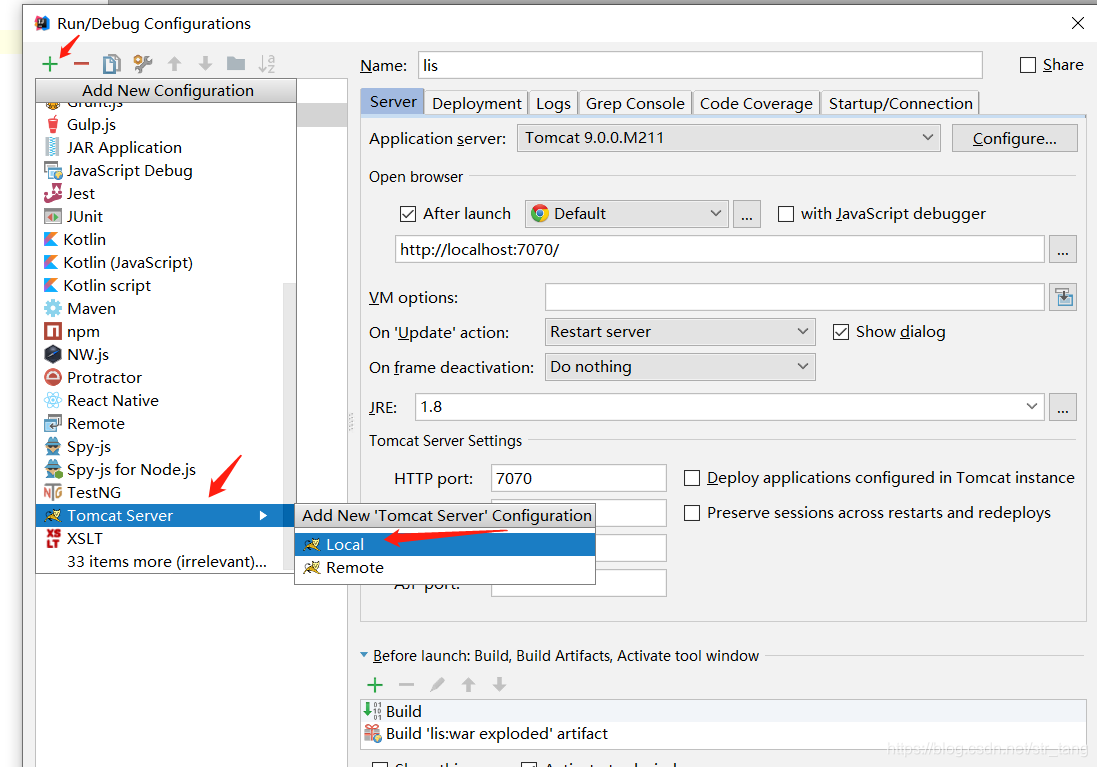Open defaults with the wrench settings icon

(x=143, y=64)
